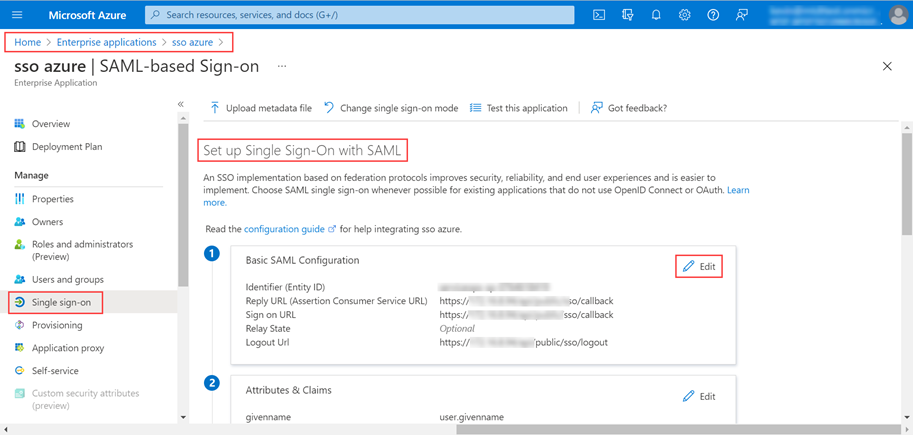Open Properties in the sidebar
Viewport: 913px width, 435px height.
coord(52,199)
